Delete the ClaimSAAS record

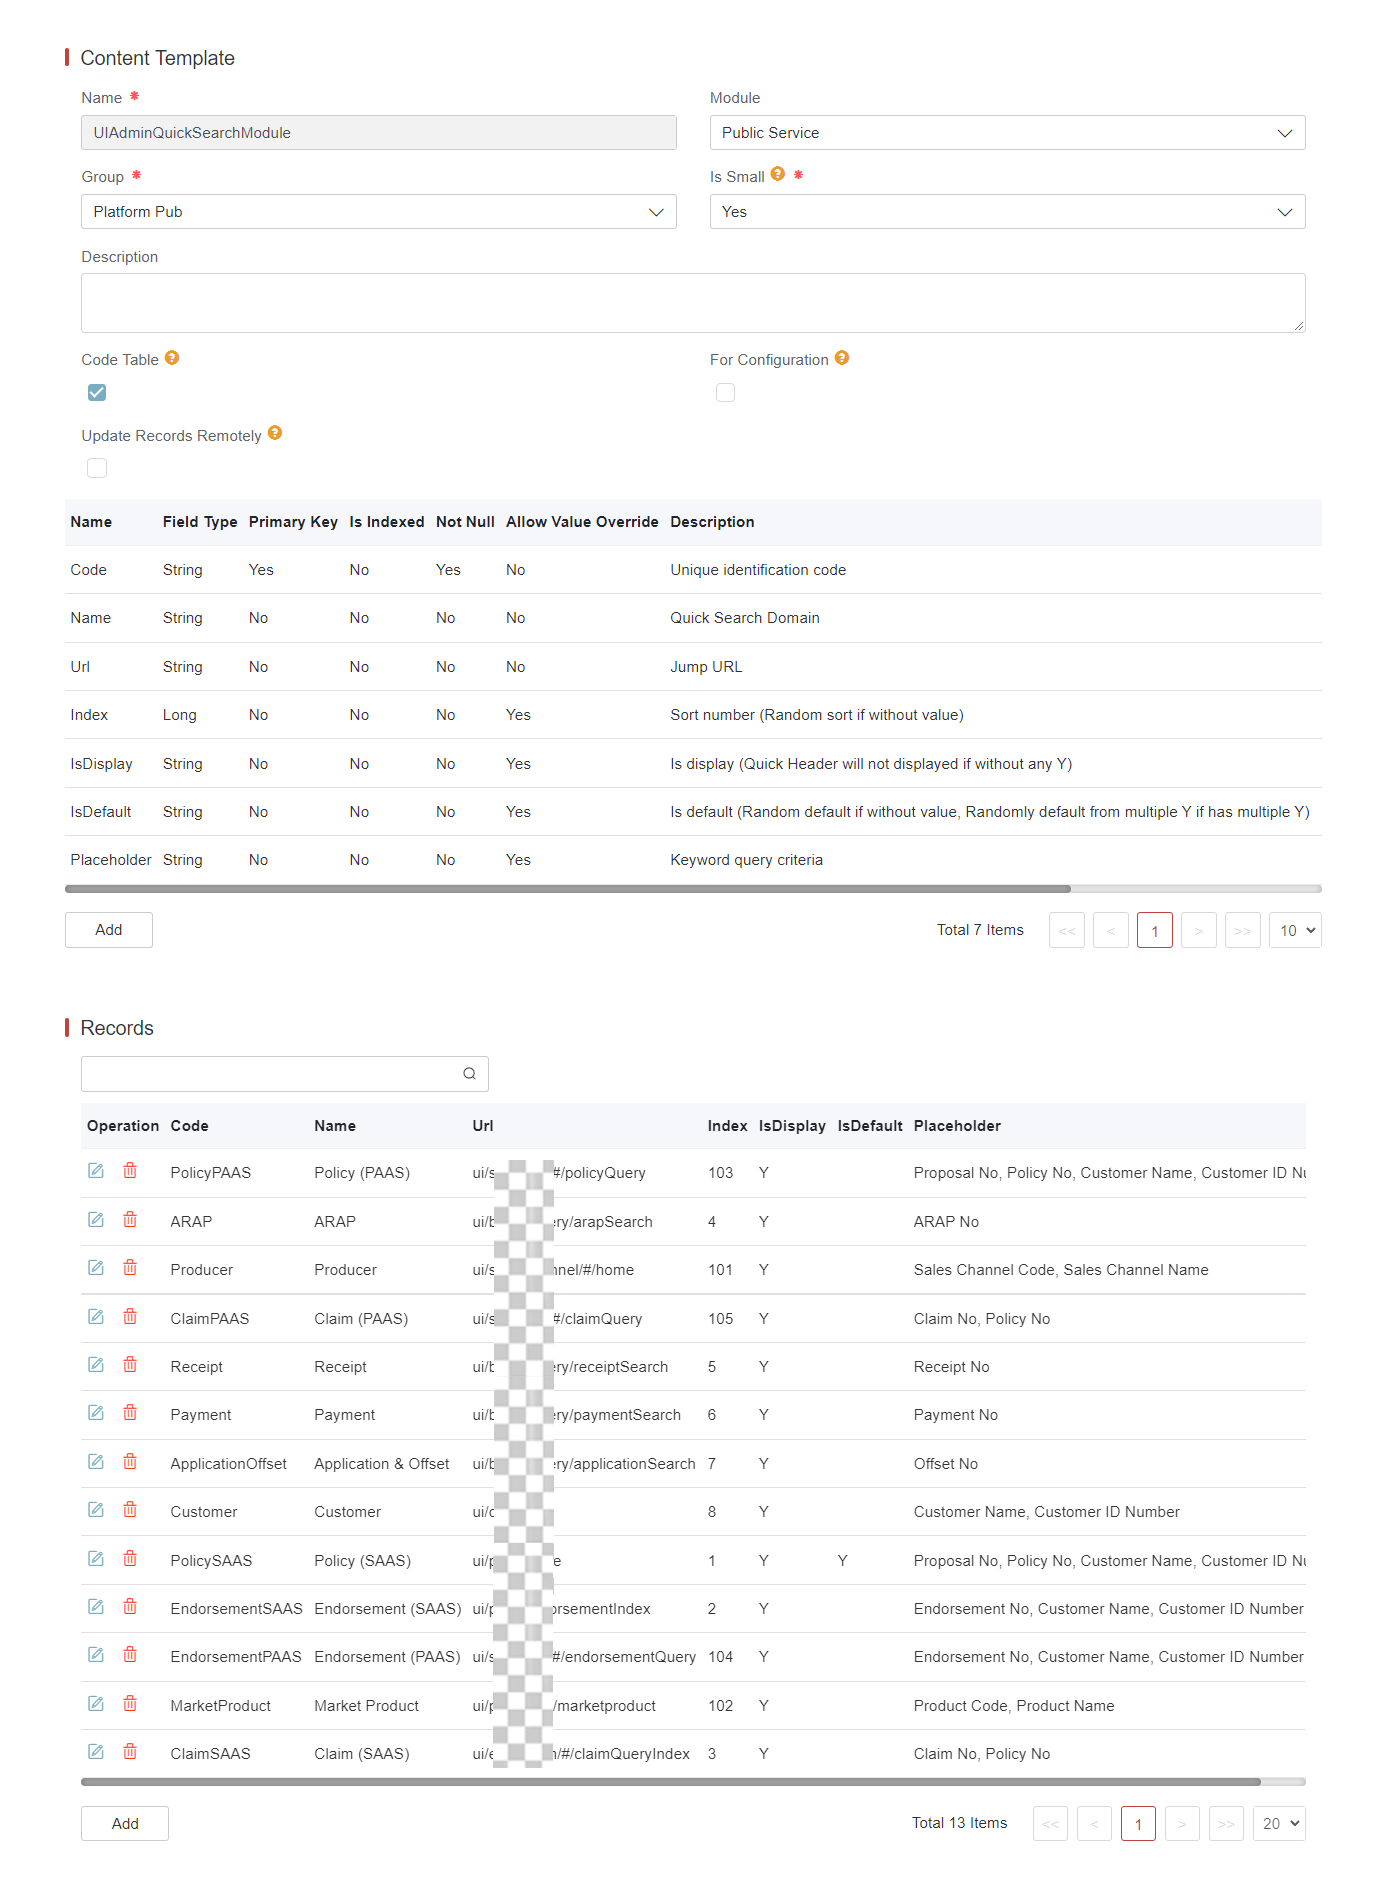(x=130, y=1752)
